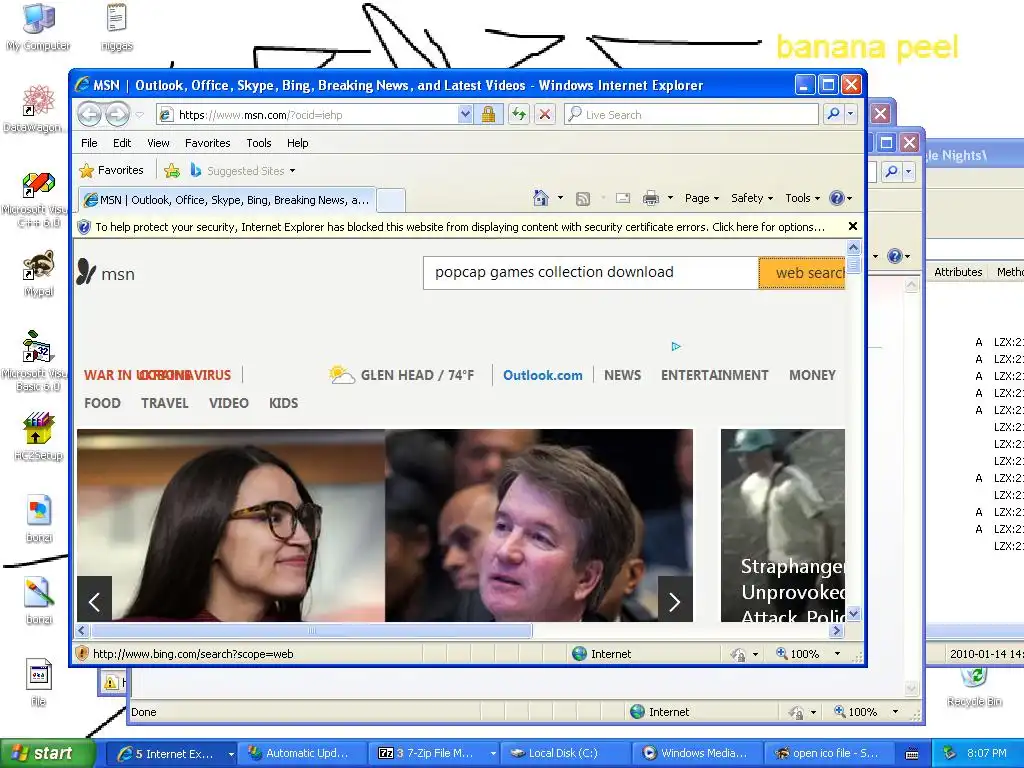Click the Start button
1024x768 pixels.
click(x=46, y=754)
